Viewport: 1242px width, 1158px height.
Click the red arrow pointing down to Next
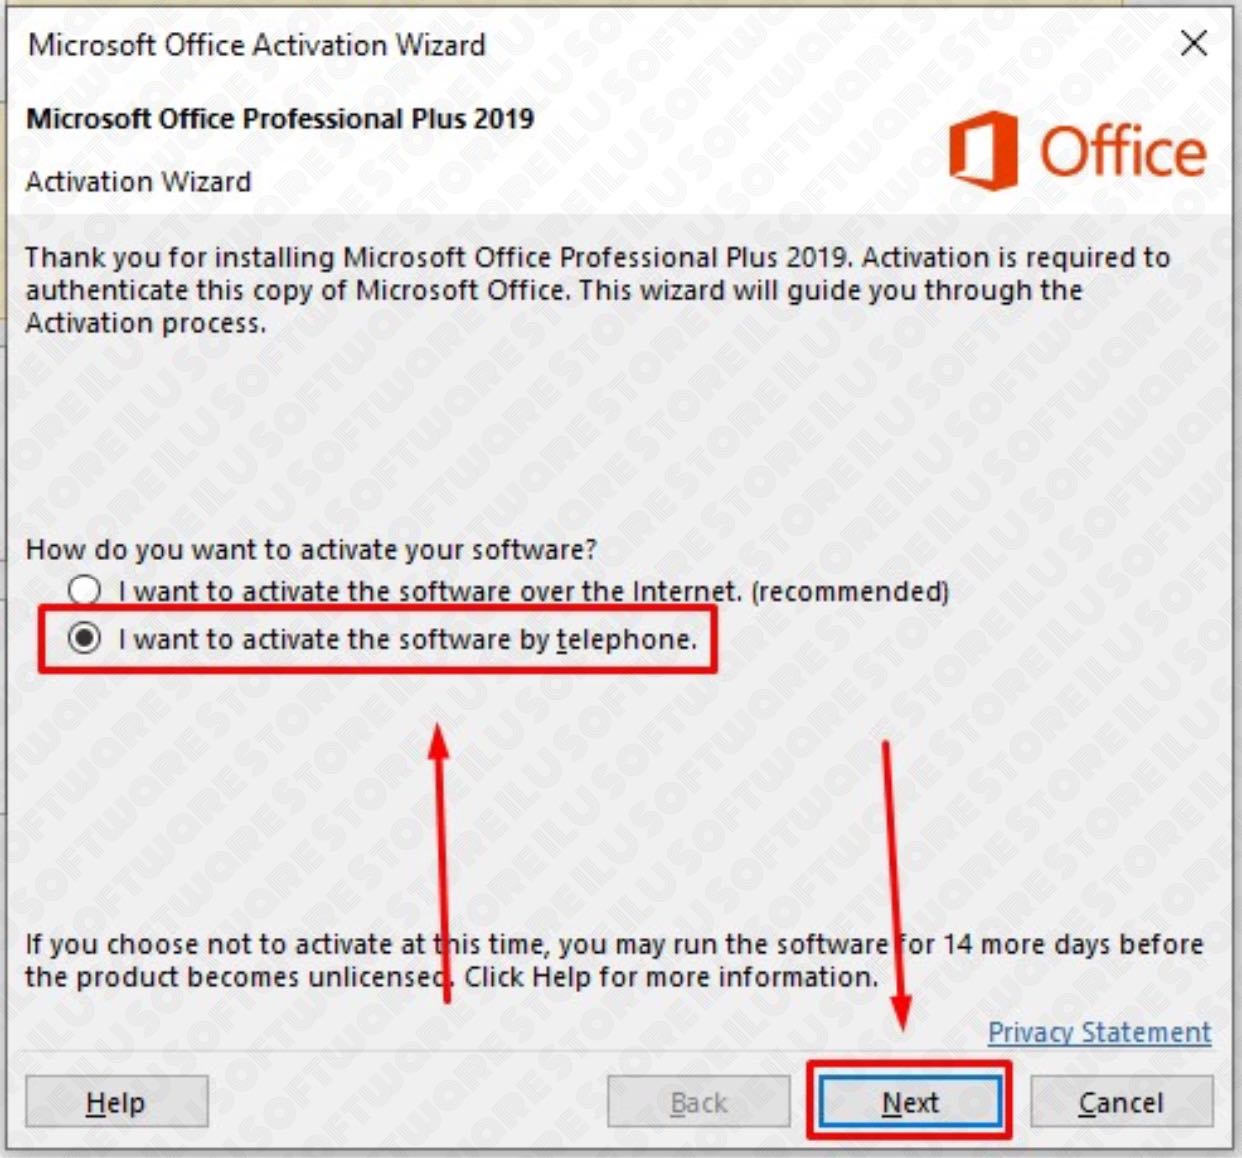[x=893, y=880]
